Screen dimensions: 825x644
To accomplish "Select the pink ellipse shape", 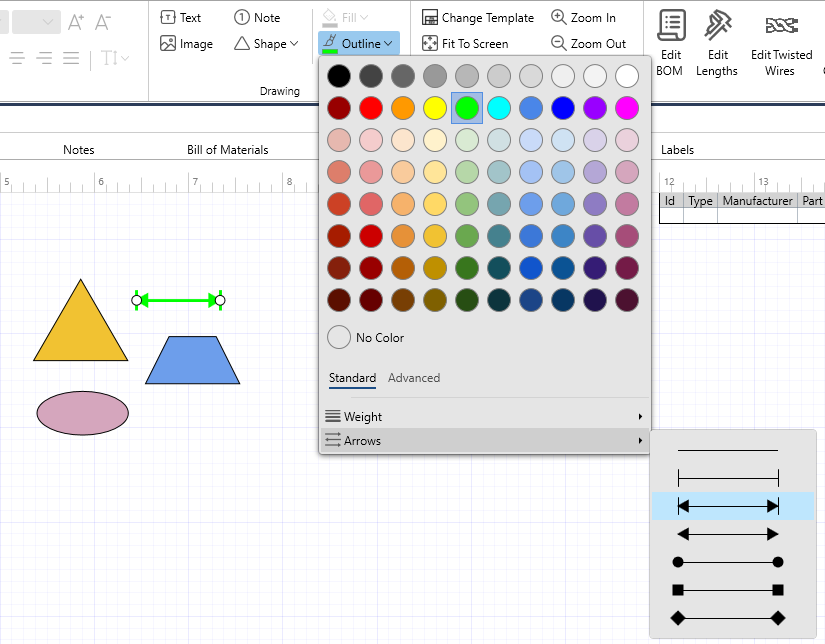I will pos(83,413).
